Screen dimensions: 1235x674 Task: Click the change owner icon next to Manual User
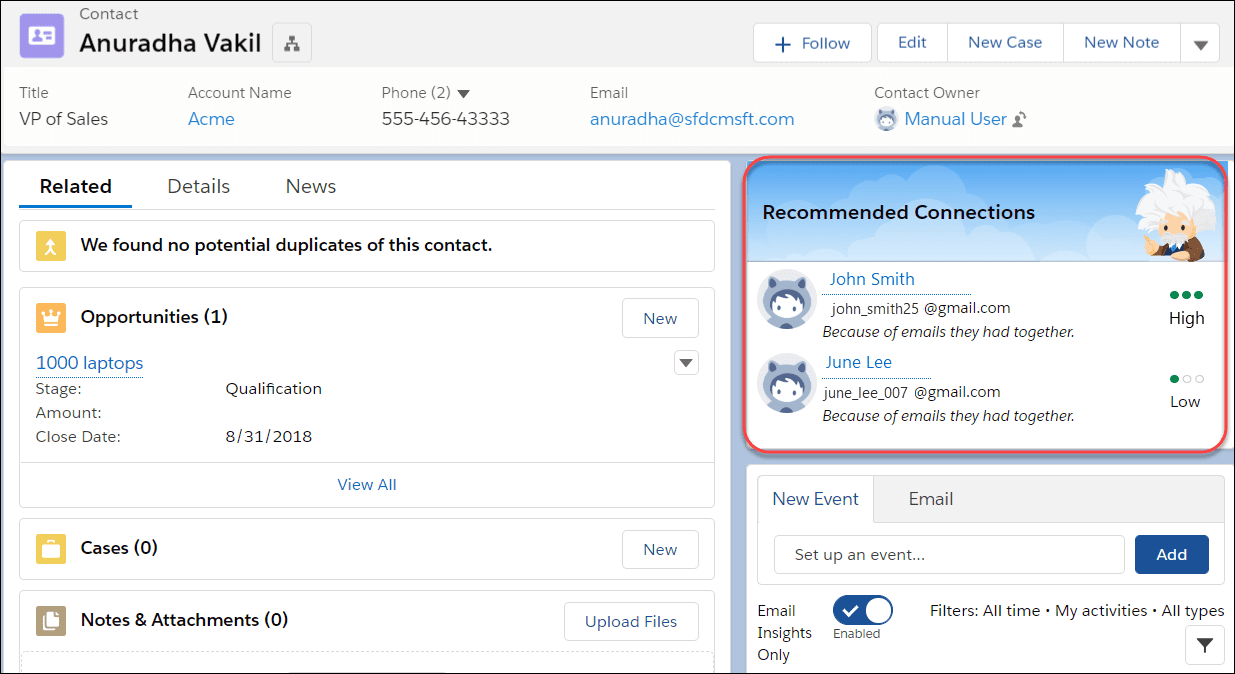coord(1020,120)
